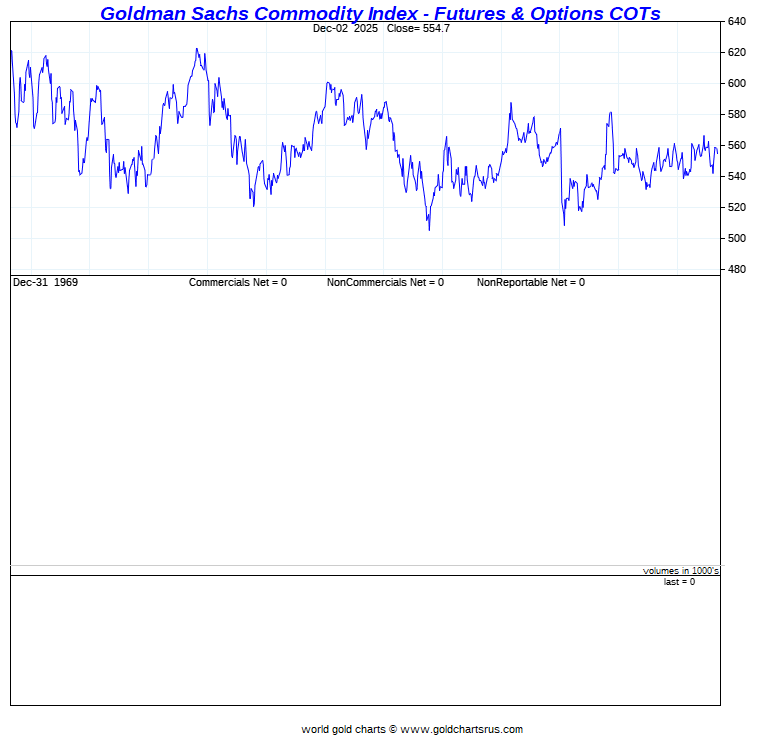Image resolution: width=760 pixels, height=735 pixels.
Task: Click the 540 axis value
Action: 737,176
